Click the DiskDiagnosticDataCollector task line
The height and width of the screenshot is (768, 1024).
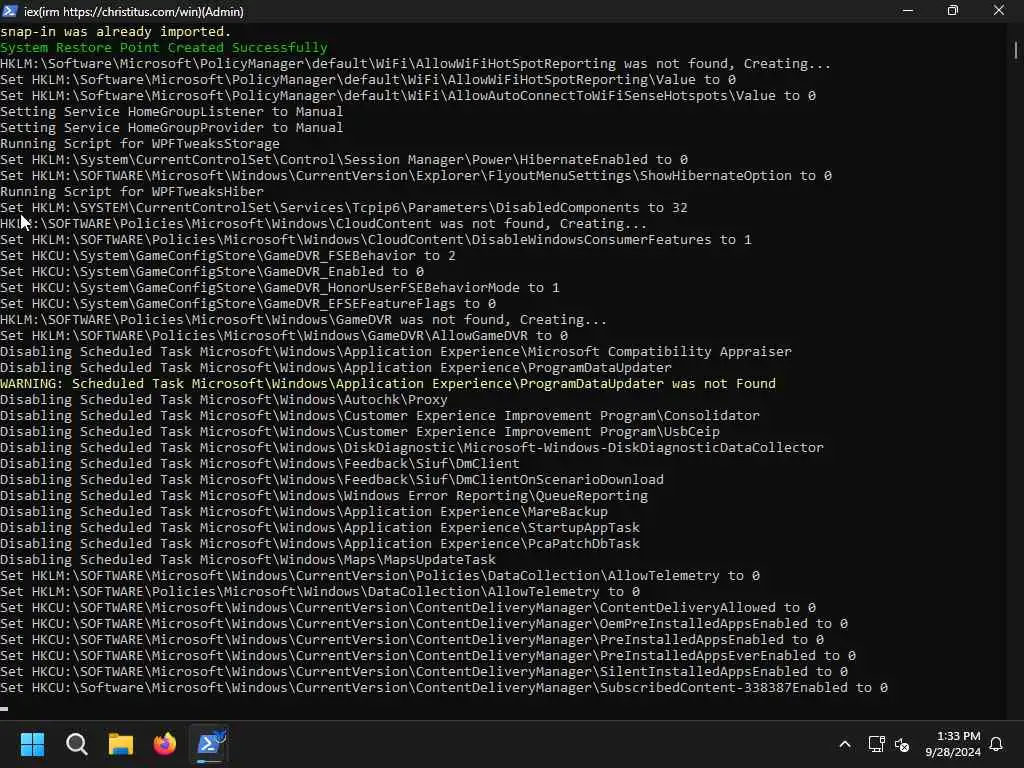tap(412, 447)
